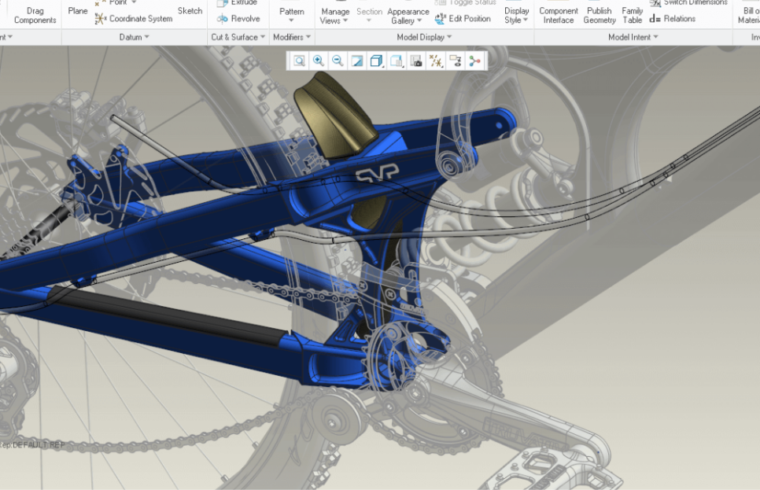
Task: Start a new Sketch
Action: coord(190,11)
